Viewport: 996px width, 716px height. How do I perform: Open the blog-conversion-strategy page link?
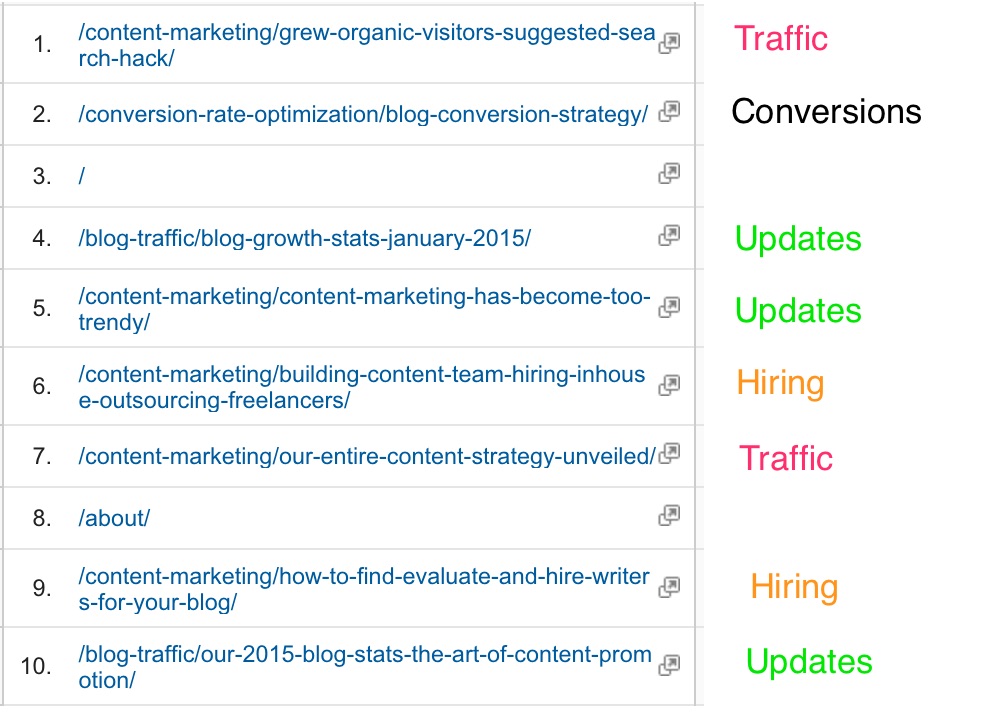(363, 114)
